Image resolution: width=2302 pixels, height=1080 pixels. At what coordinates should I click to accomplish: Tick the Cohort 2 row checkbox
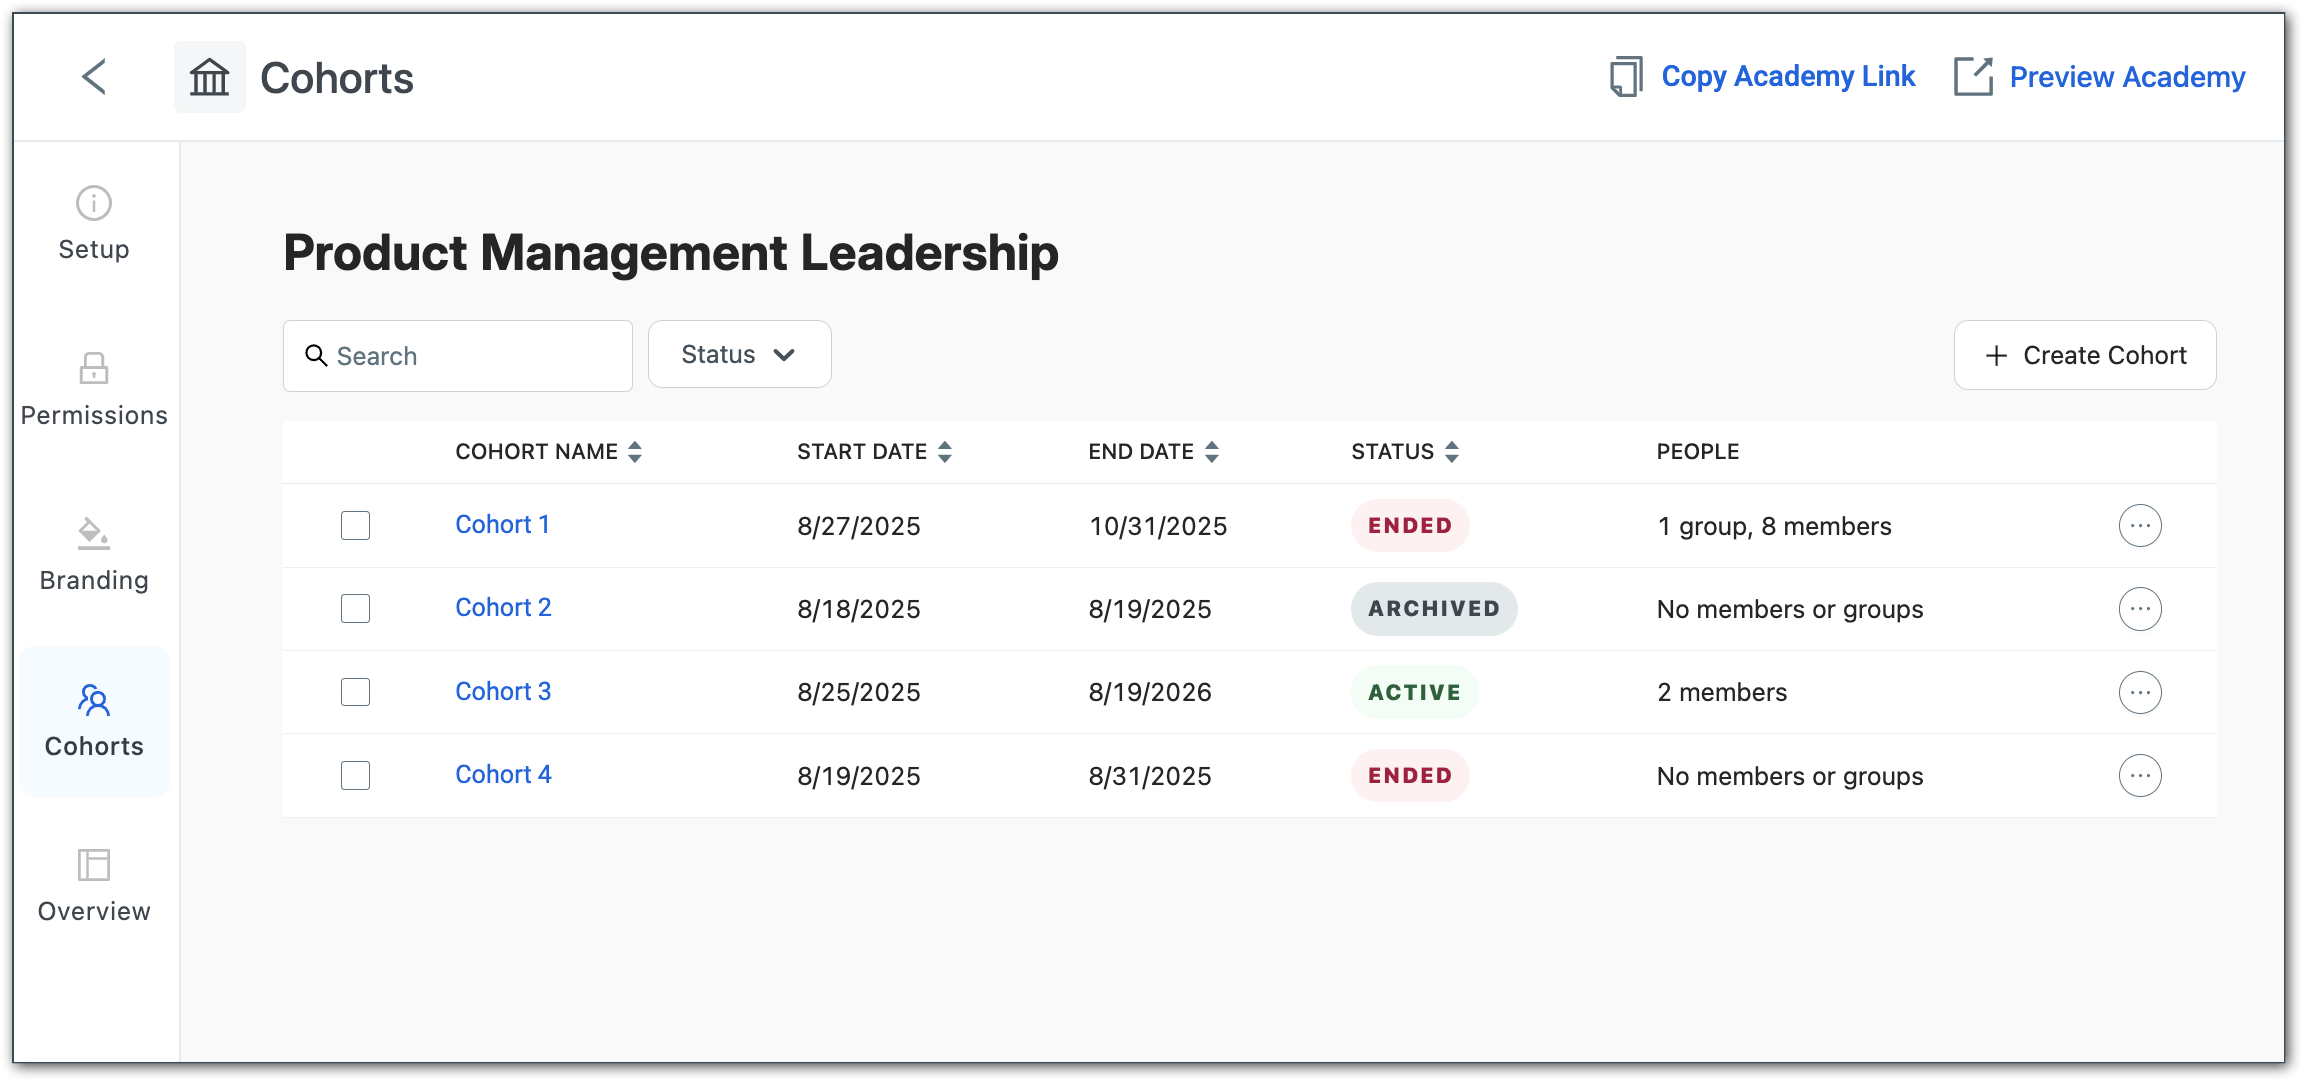point(355,609)
